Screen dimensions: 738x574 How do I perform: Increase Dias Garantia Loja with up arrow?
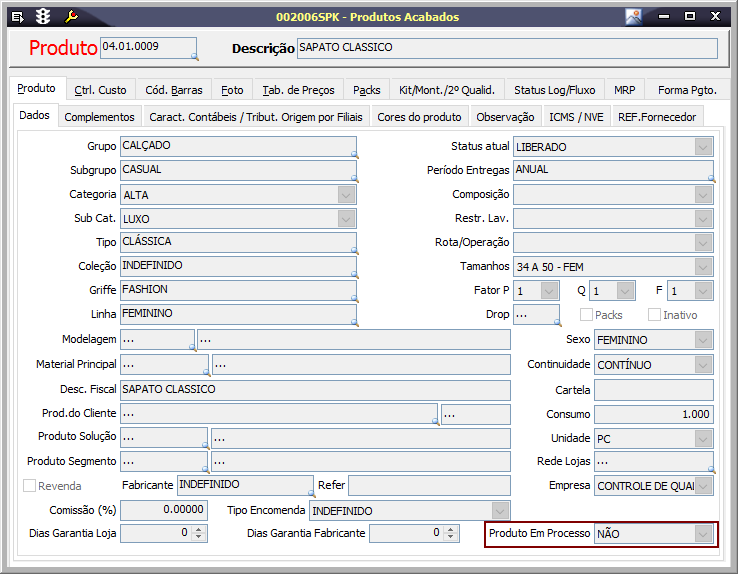pyautogui.click(x=199, y=529)
